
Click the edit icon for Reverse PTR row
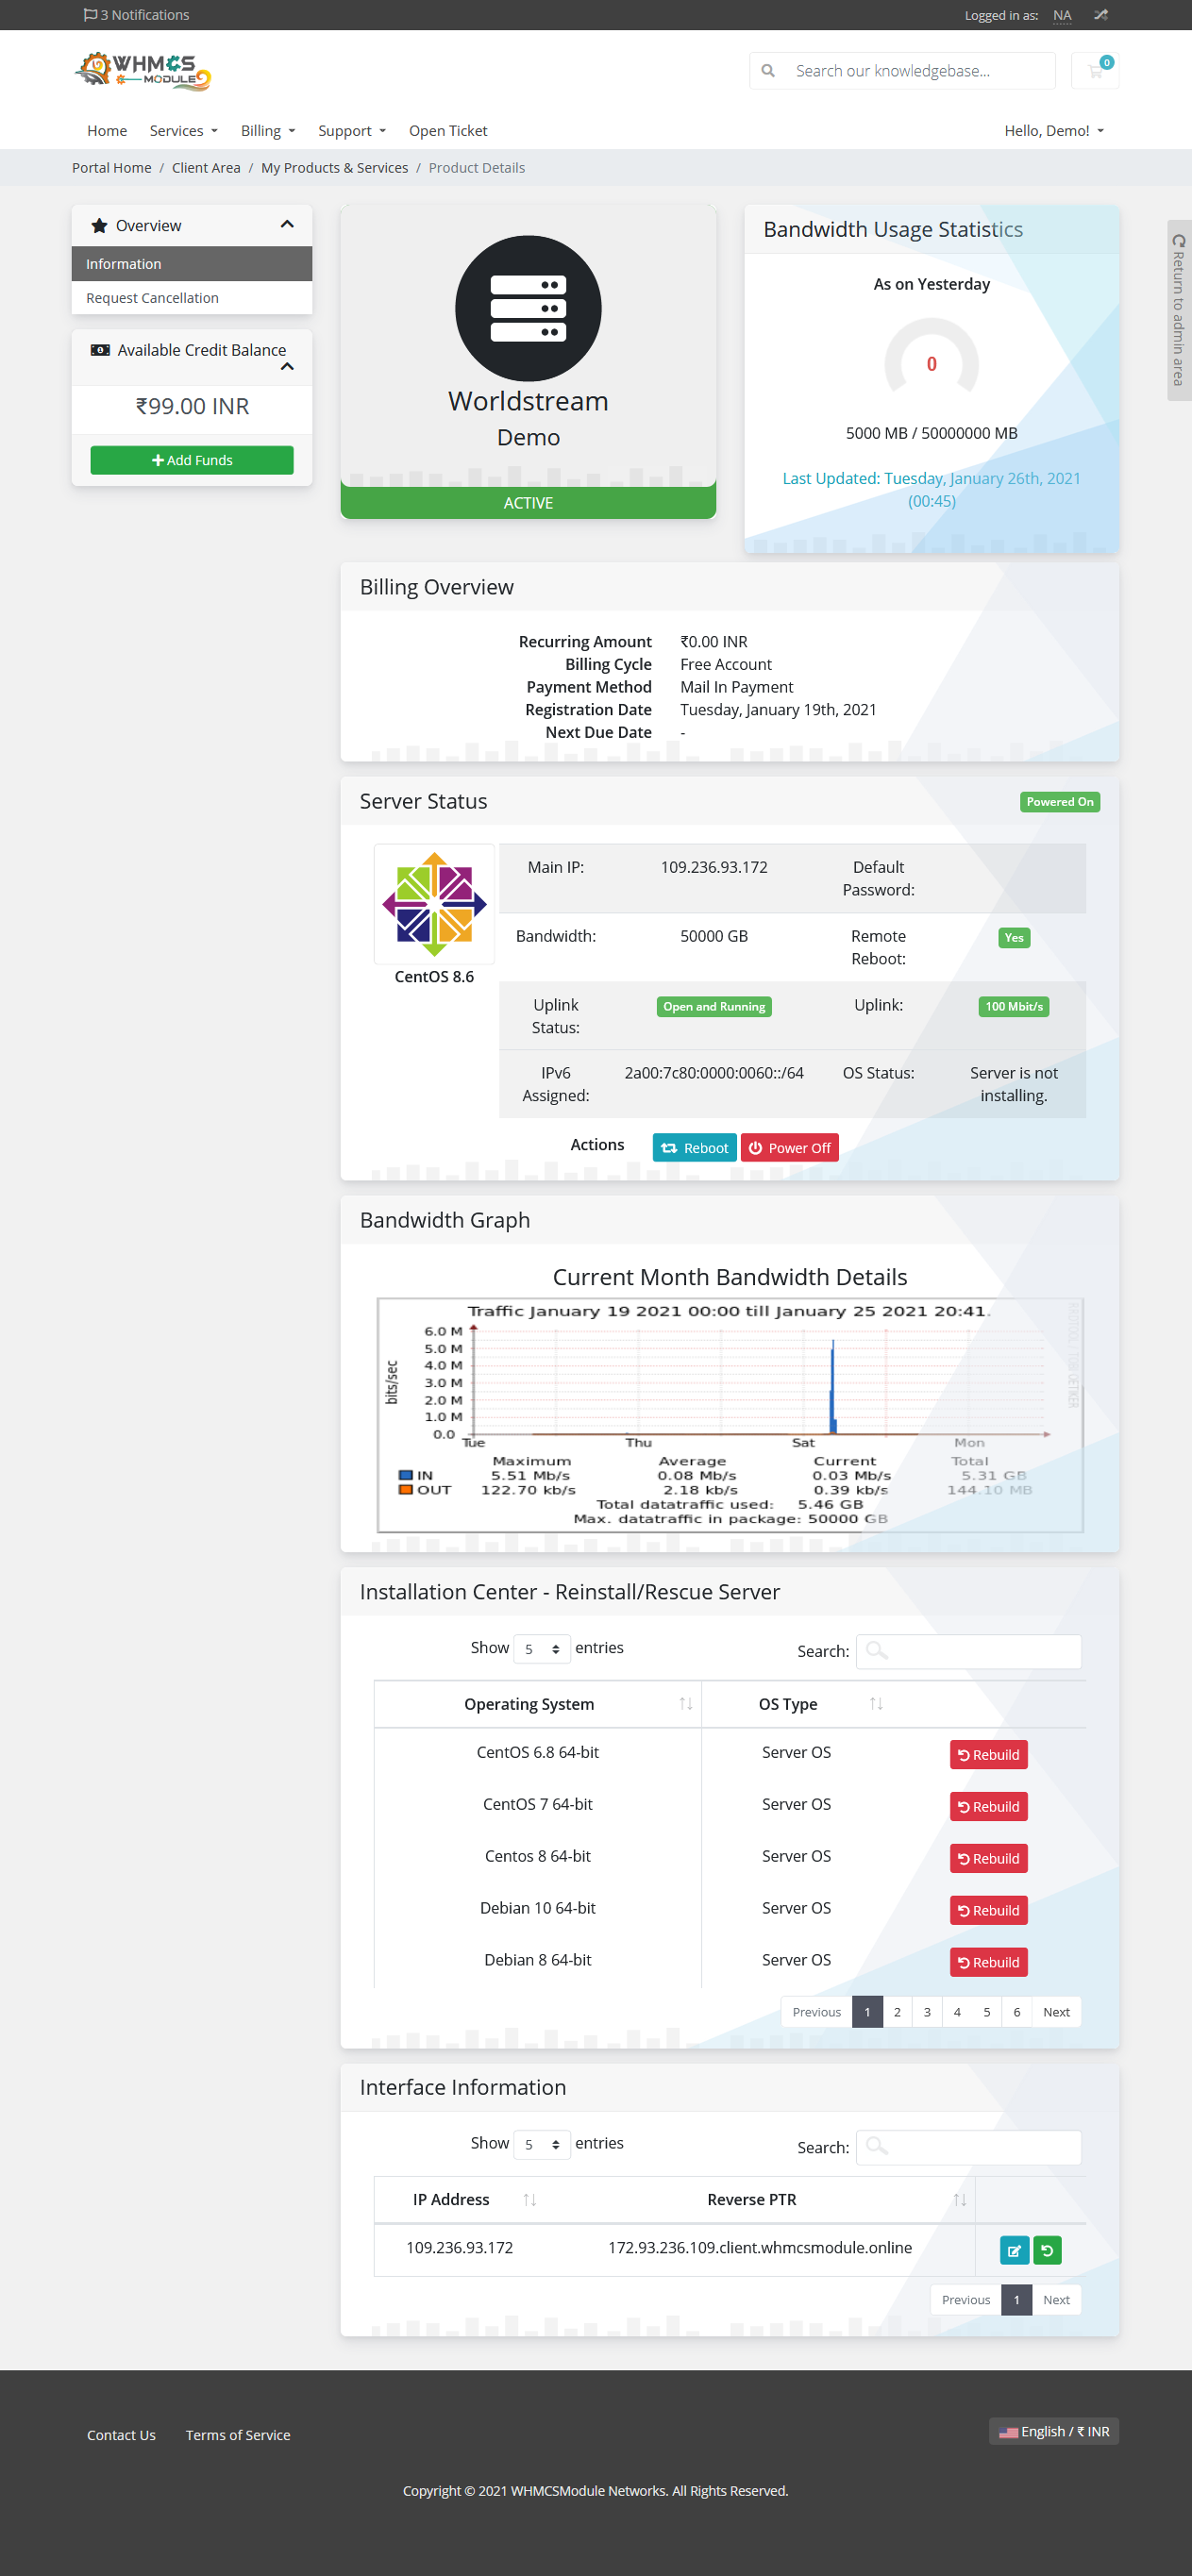(x=1014, y=2250)
